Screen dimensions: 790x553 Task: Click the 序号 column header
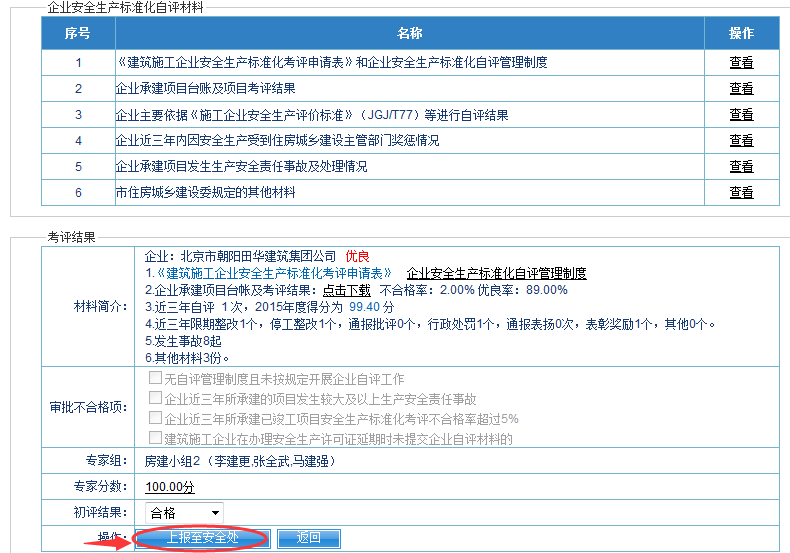pyautogui.click(x=78, y=34)
